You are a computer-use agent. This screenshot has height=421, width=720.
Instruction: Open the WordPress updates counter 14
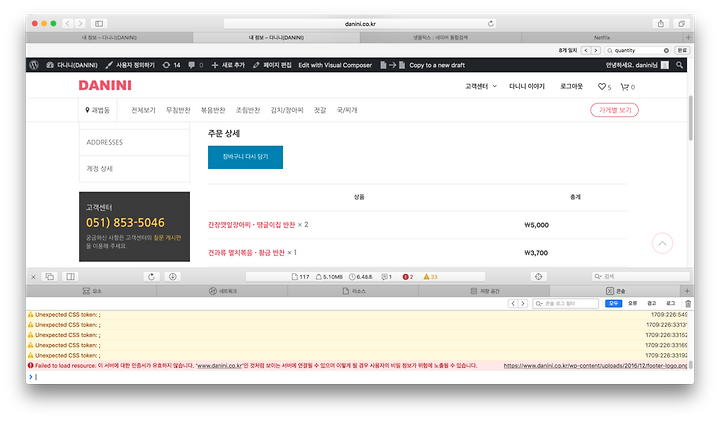(172, 65)
